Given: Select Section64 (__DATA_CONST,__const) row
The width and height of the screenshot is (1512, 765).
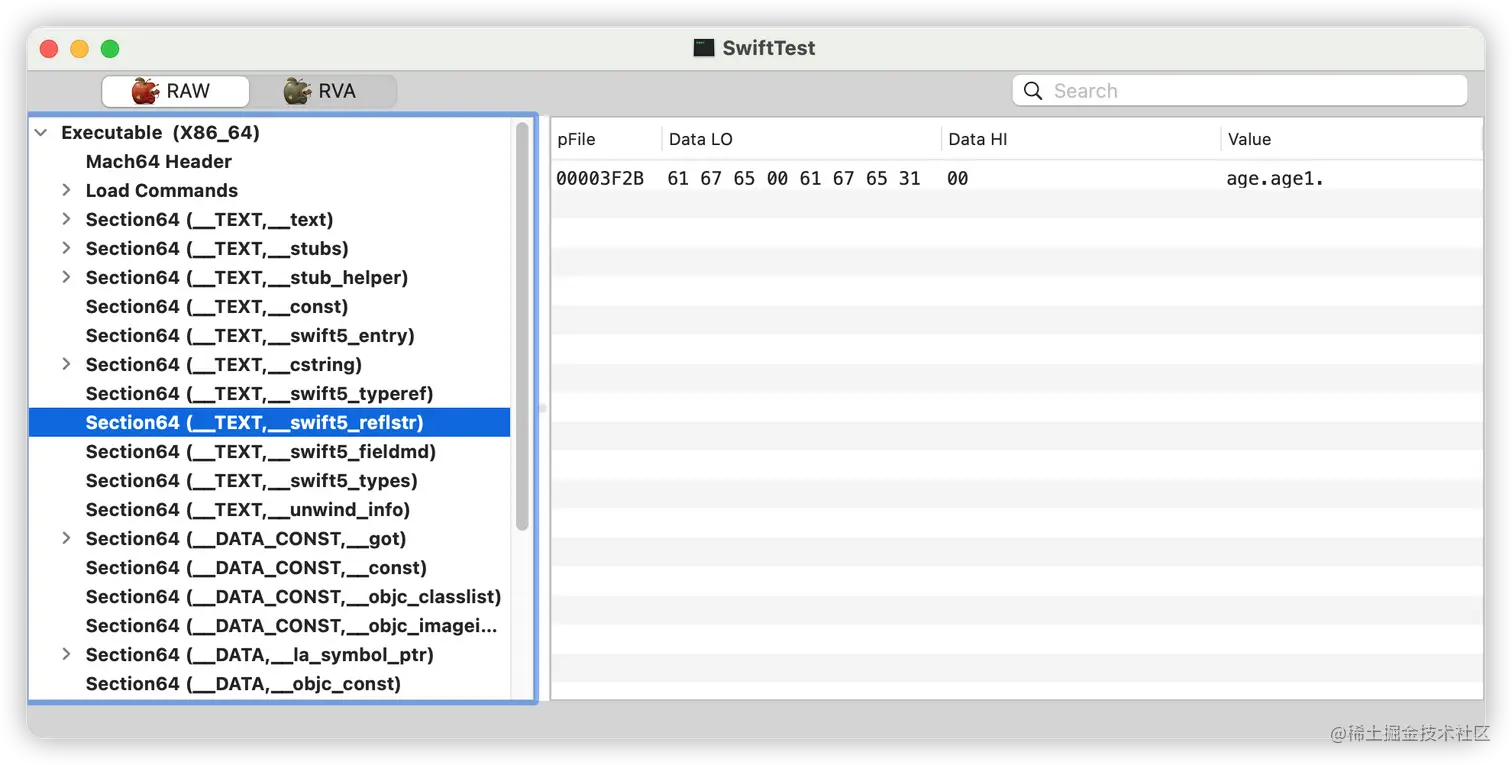Looking at the screenshot, I should (270, 567).
